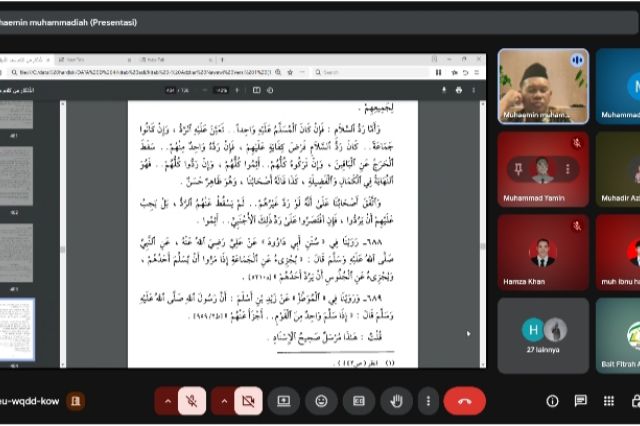640x426 pixels.
Task: Switch to the second browser tab
Action: tap(95, 60)
